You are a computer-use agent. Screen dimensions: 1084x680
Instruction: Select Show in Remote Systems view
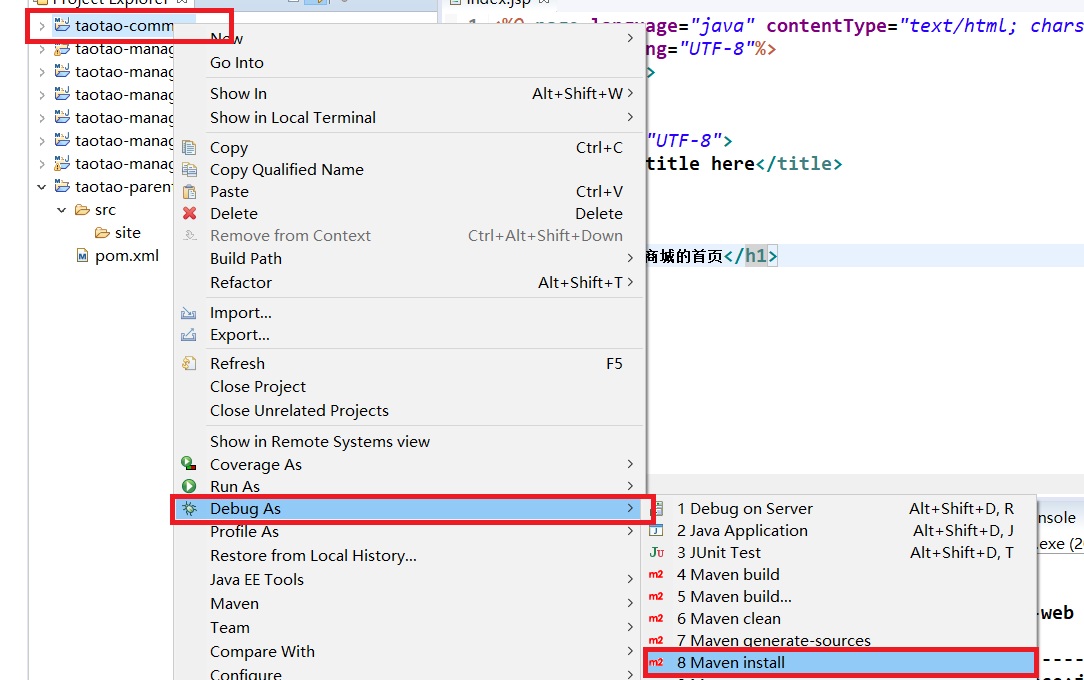(320, 442)
